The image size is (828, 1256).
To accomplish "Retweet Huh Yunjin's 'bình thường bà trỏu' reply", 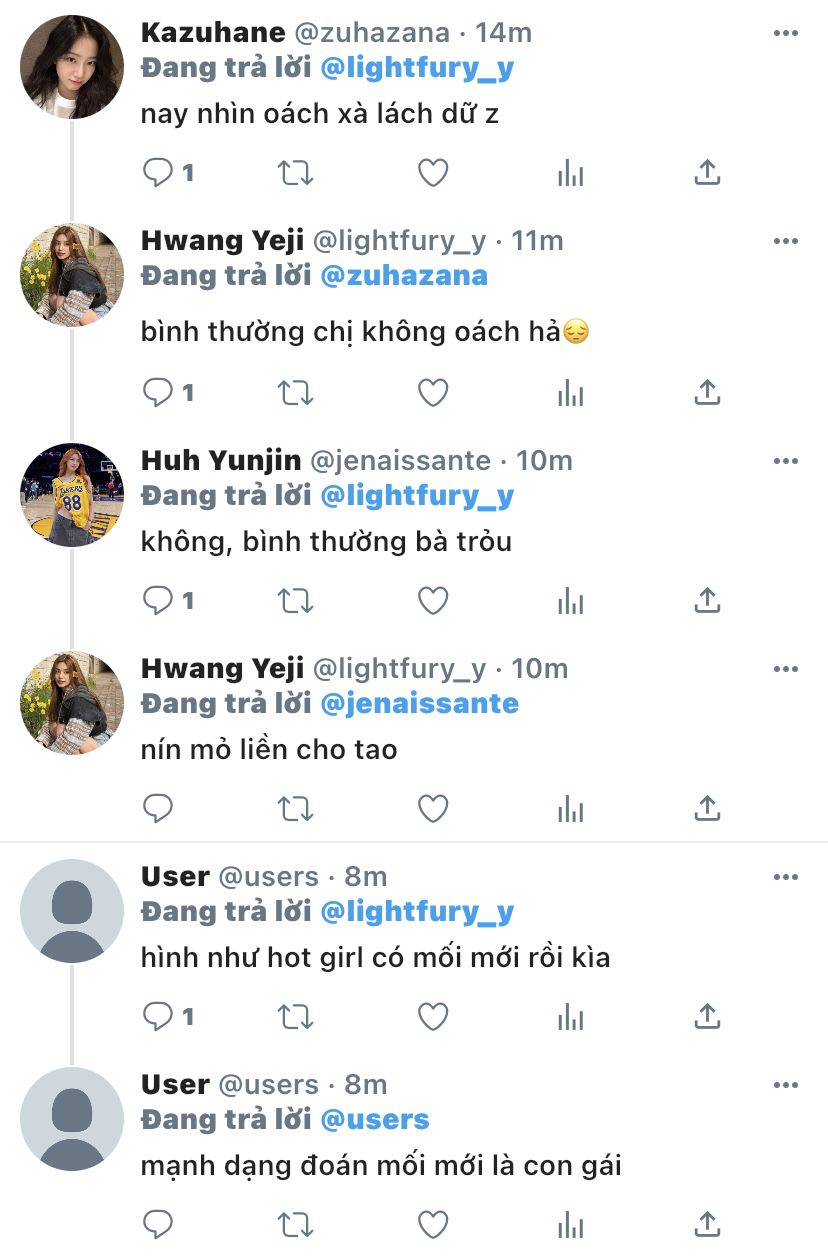I will tap(295, 600).
